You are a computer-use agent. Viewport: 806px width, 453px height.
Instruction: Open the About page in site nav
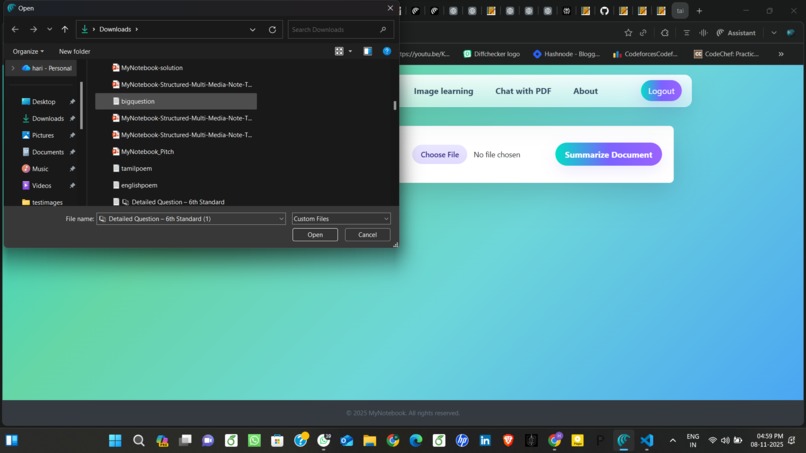pyautogui.click(x=585, y=91)
